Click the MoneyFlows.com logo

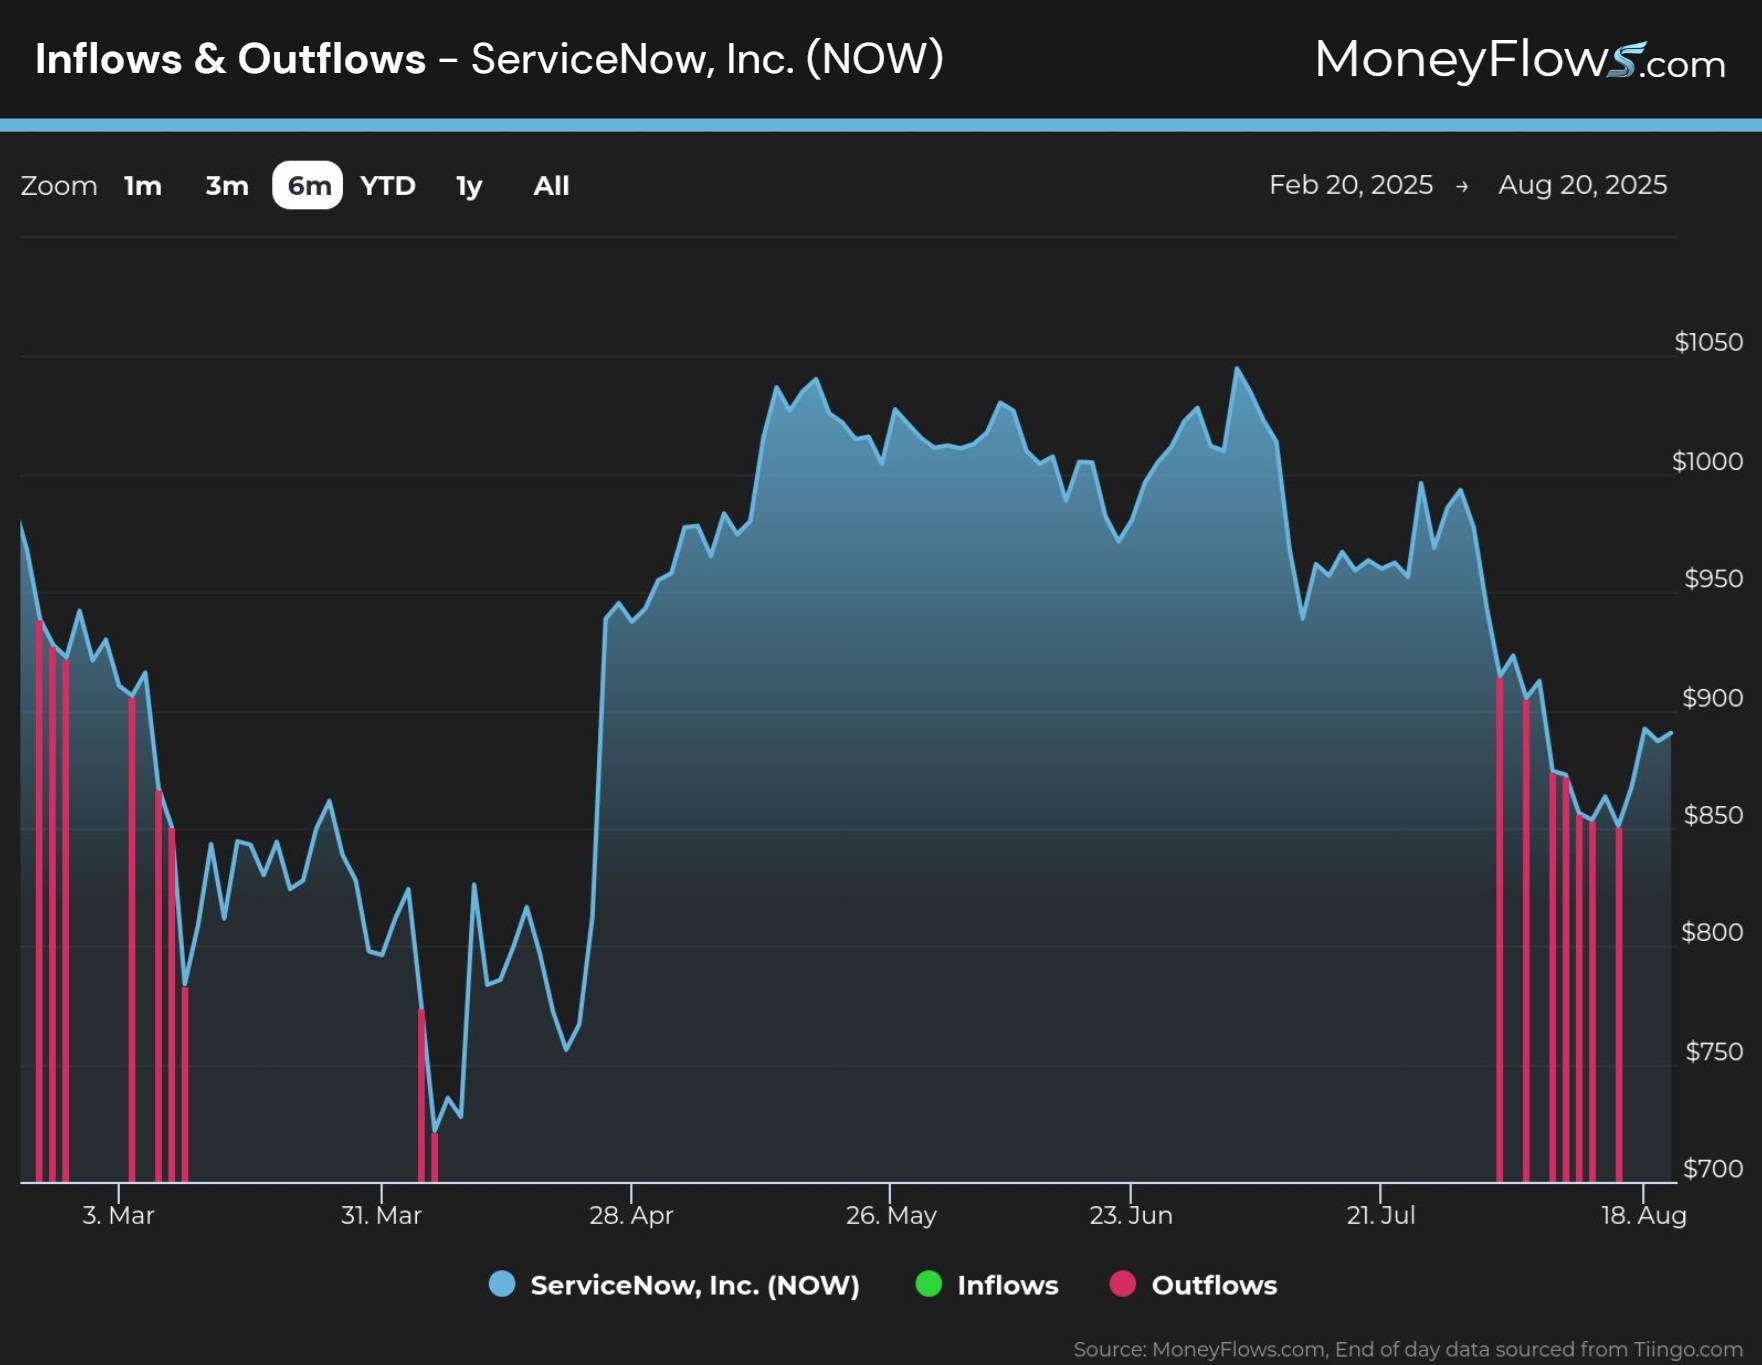1520,60
